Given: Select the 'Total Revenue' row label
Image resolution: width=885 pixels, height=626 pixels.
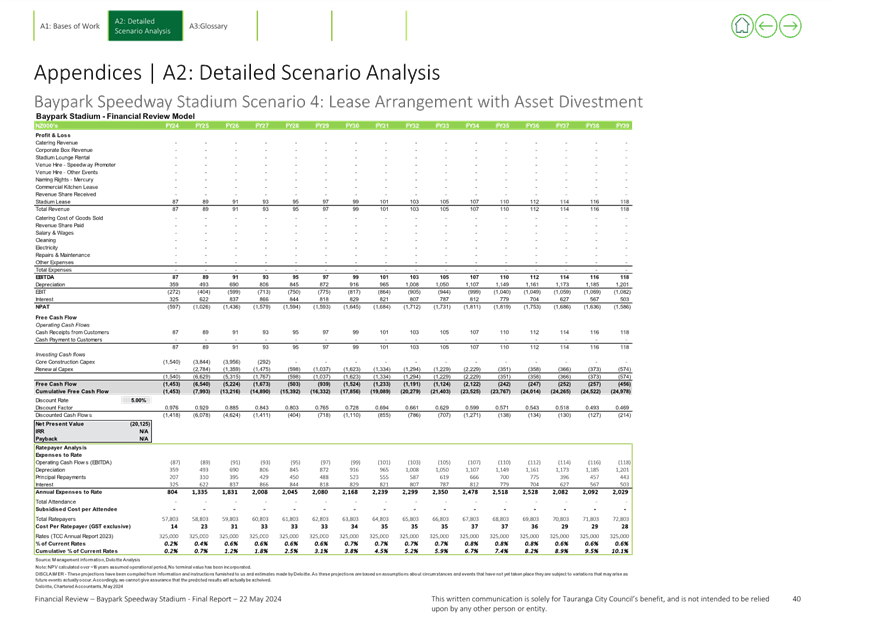Looking at the screenshot, I should 52,209.
